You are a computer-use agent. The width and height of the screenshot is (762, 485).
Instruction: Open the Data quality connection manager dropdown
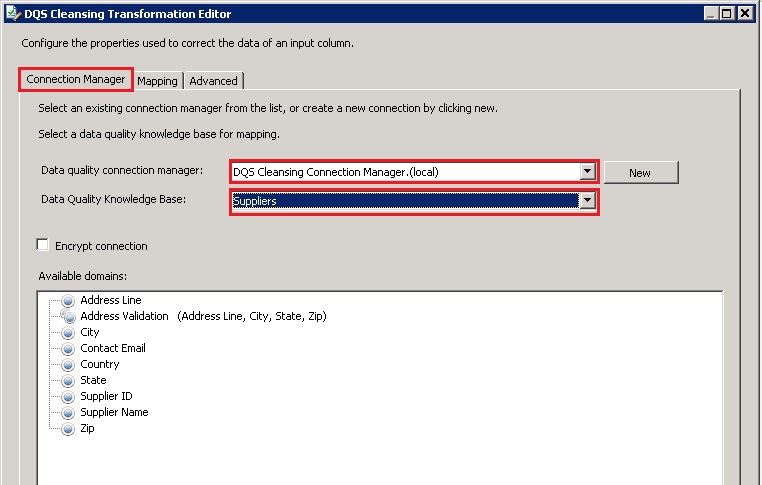pyautogui.click(x=588, y=172)
